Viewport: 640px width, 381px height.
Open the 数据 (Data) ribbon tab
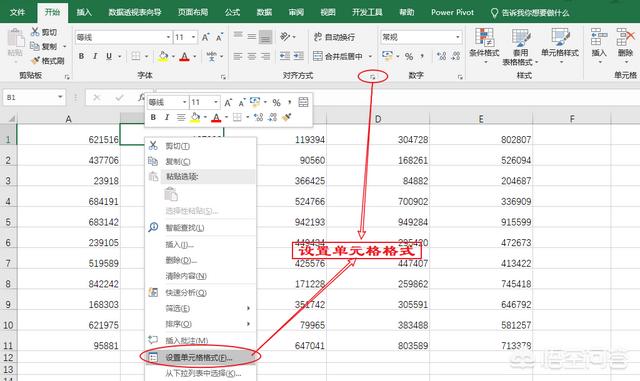(x=264, y=12)
